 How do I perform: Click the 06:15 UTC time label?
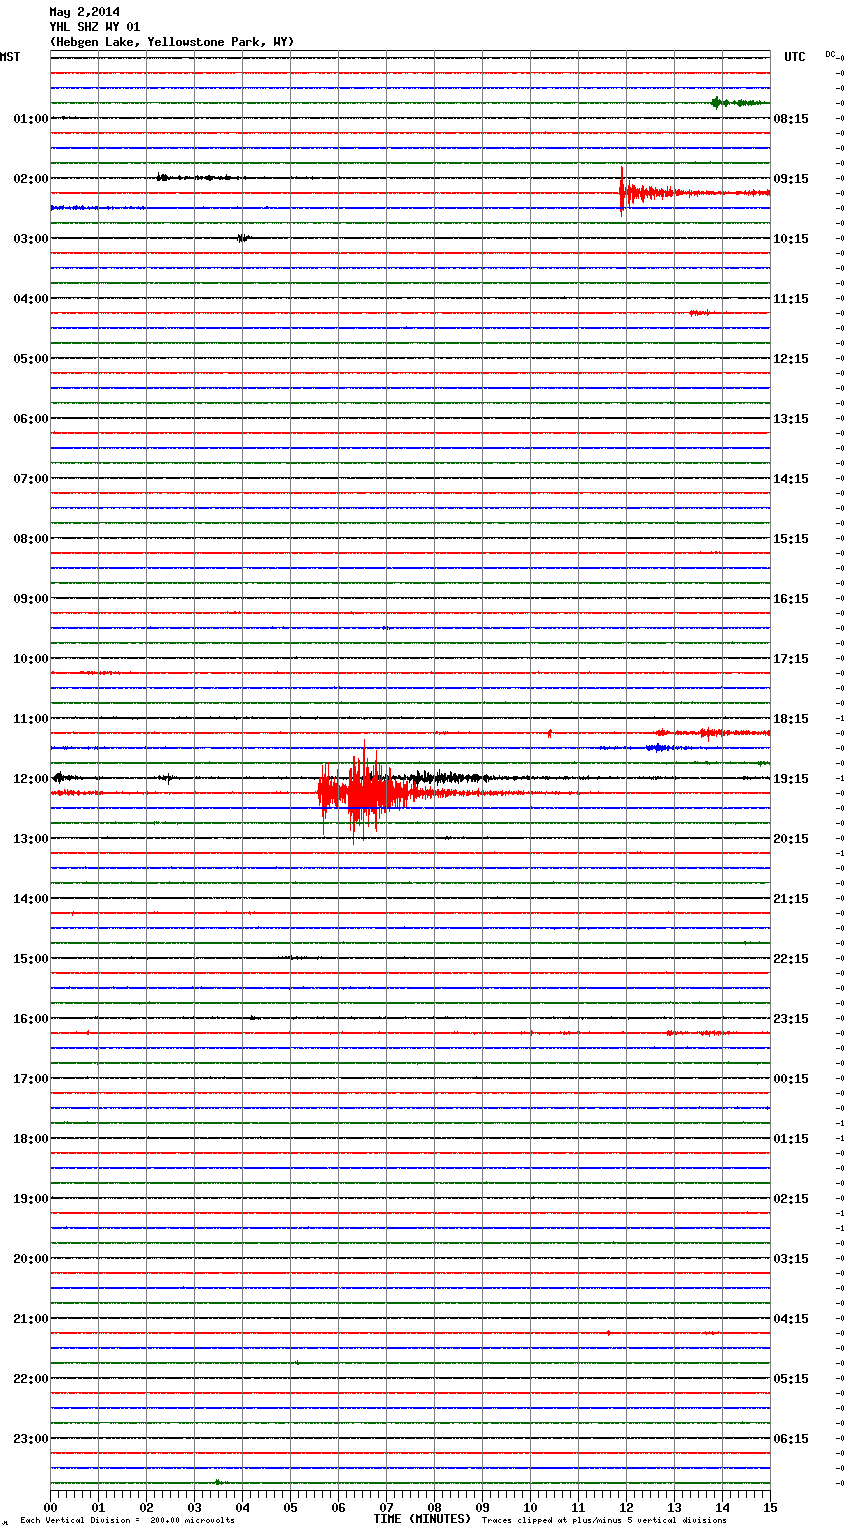click(791, 1439)
